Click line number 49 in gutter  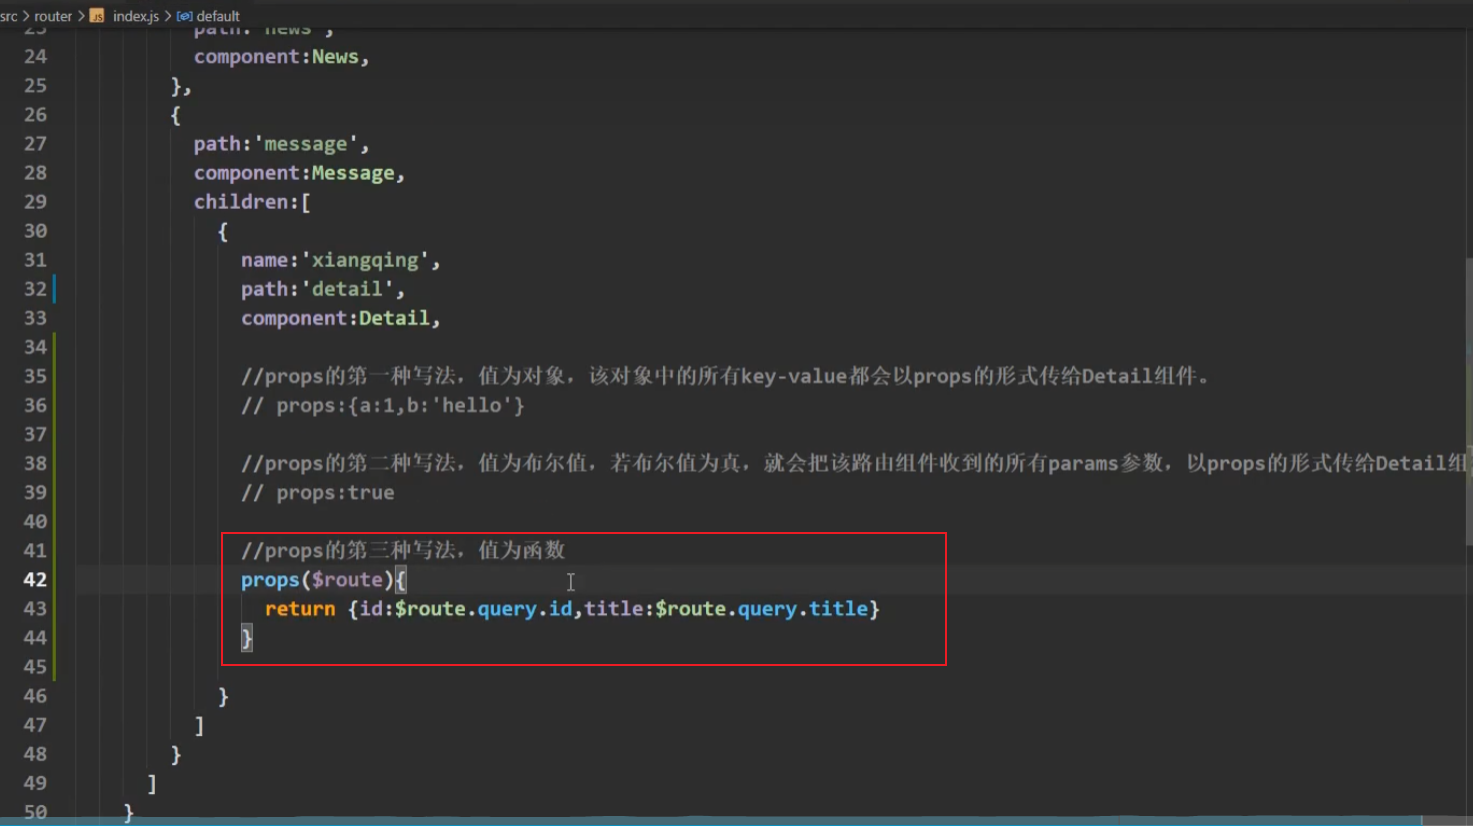[x=35, y=783]
